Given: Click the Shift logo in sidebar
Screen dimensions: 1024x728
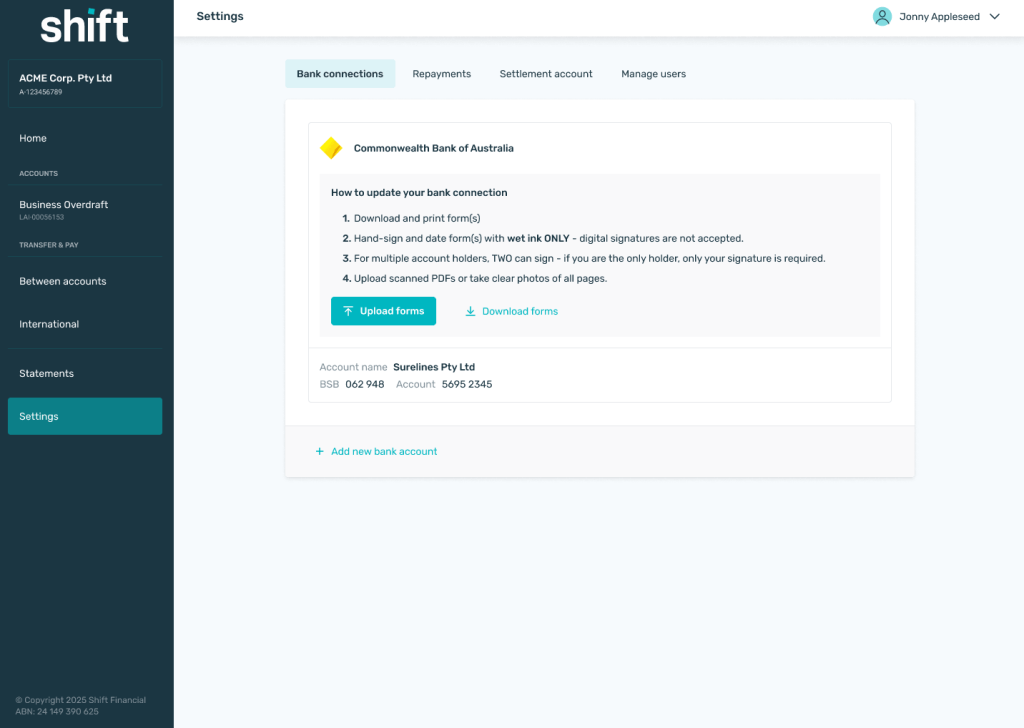Looking at the screenshot, I should pyautogui.click(x=85, y=26).
